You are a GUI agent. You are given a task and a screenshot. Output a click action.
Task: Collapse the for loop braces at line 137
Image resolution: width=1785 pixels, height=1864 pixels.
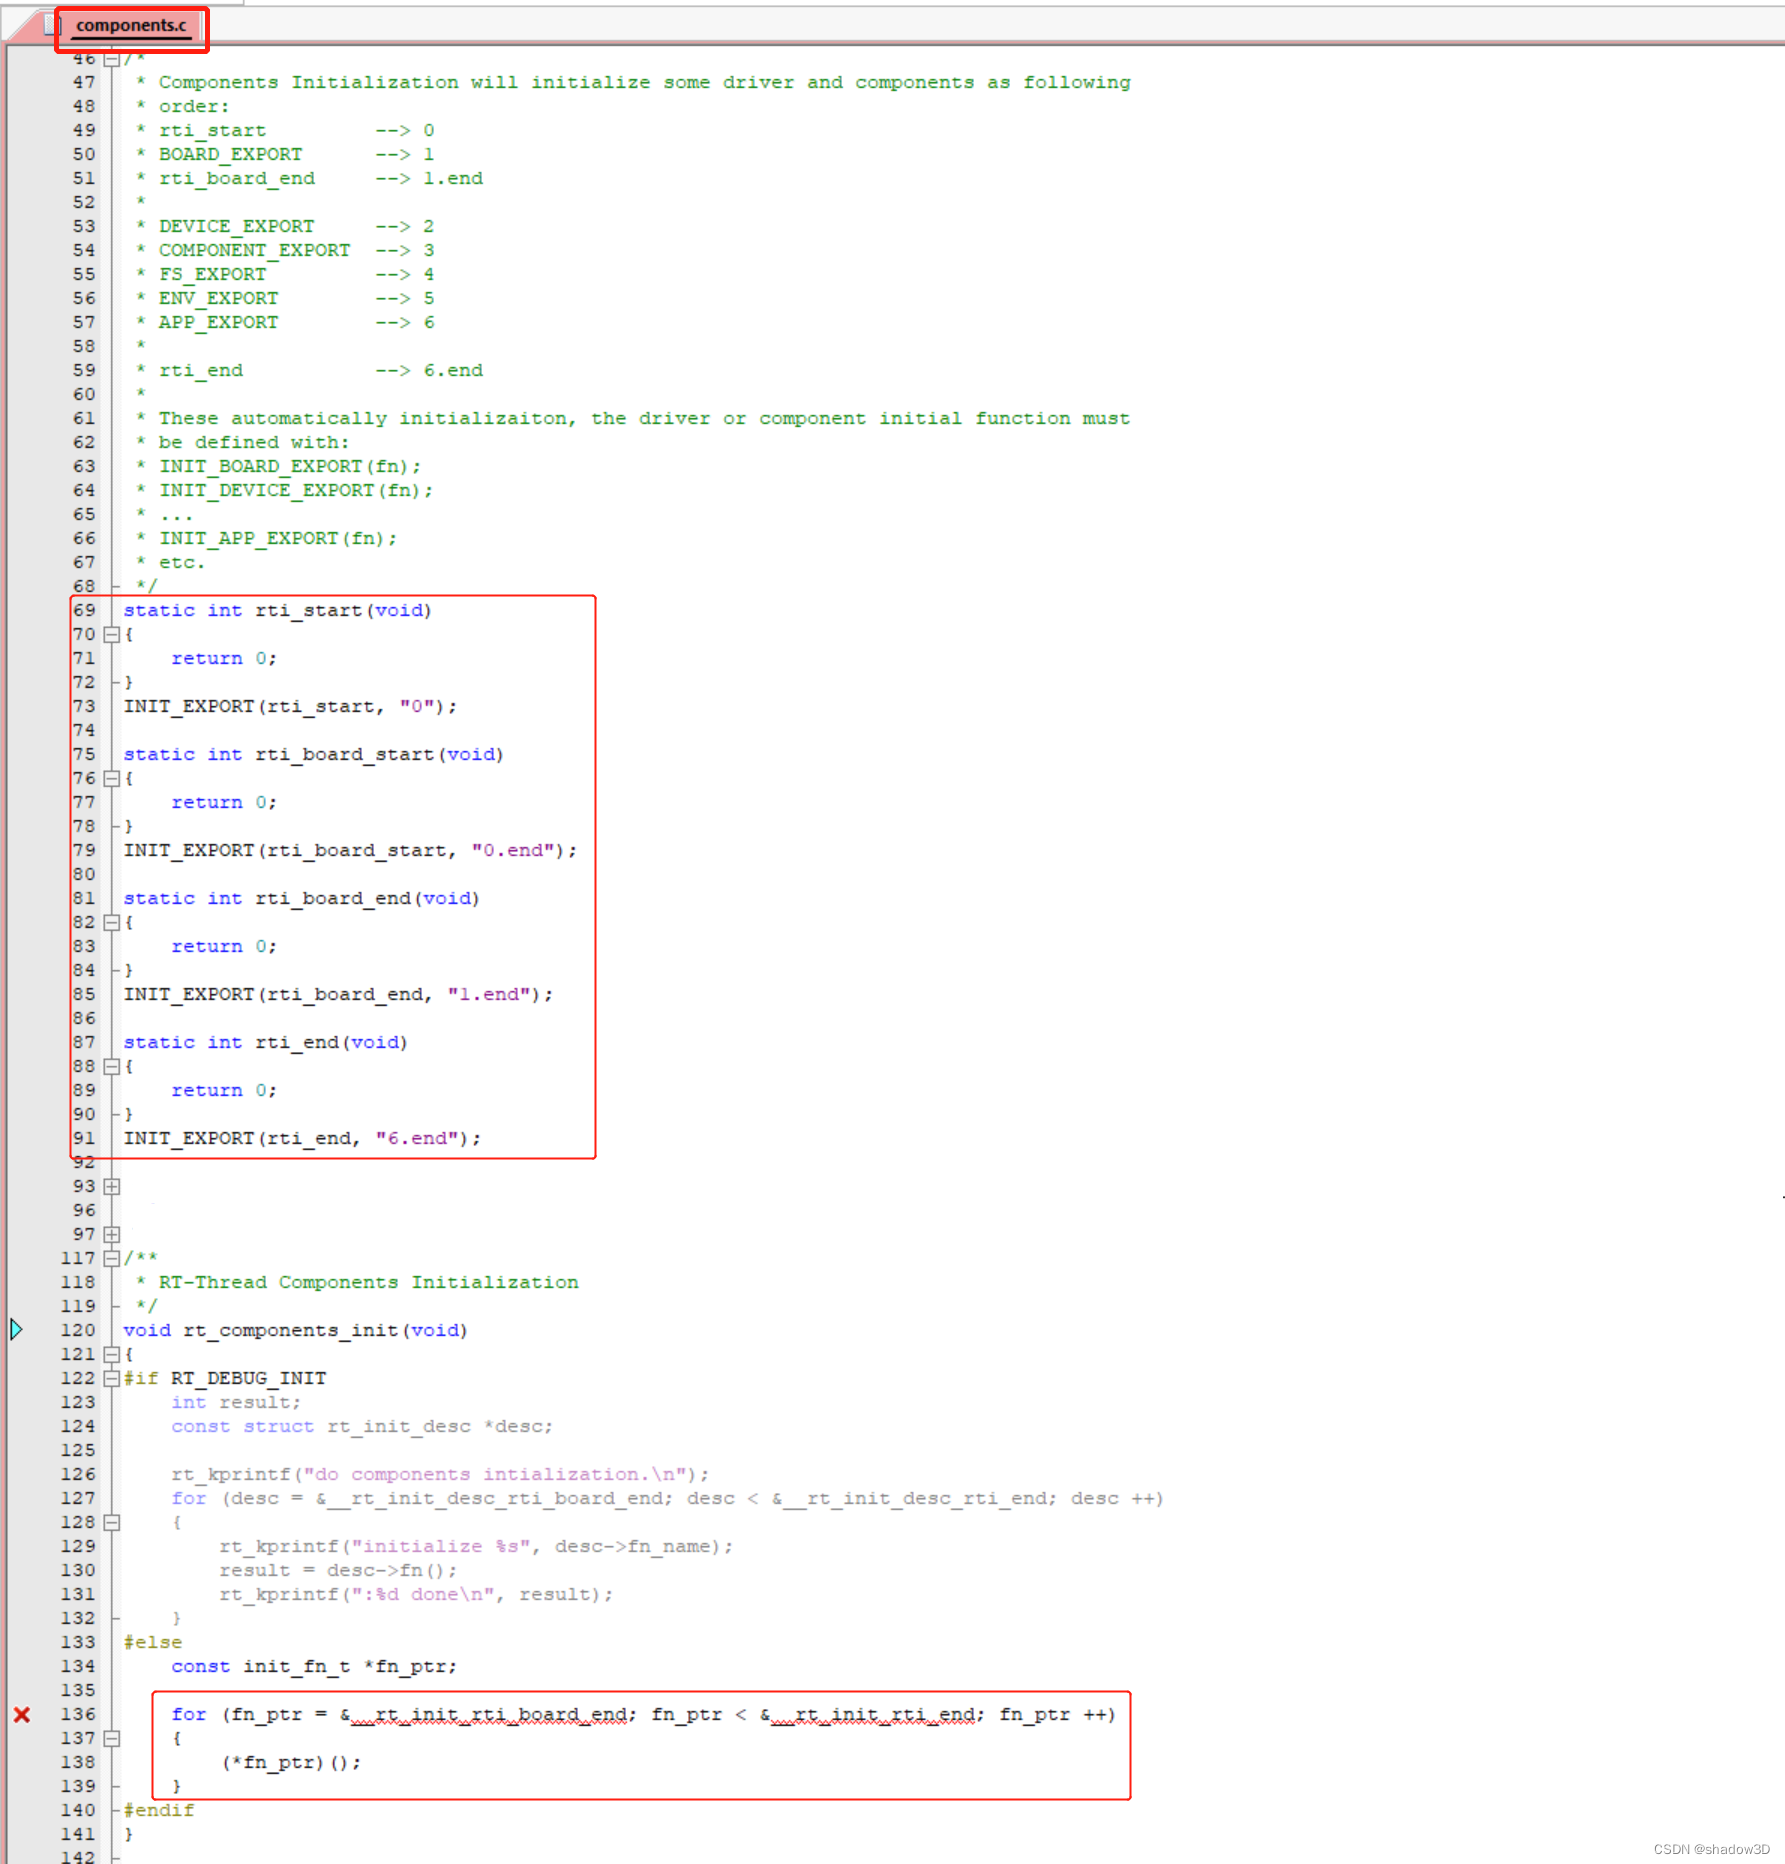112,1739
